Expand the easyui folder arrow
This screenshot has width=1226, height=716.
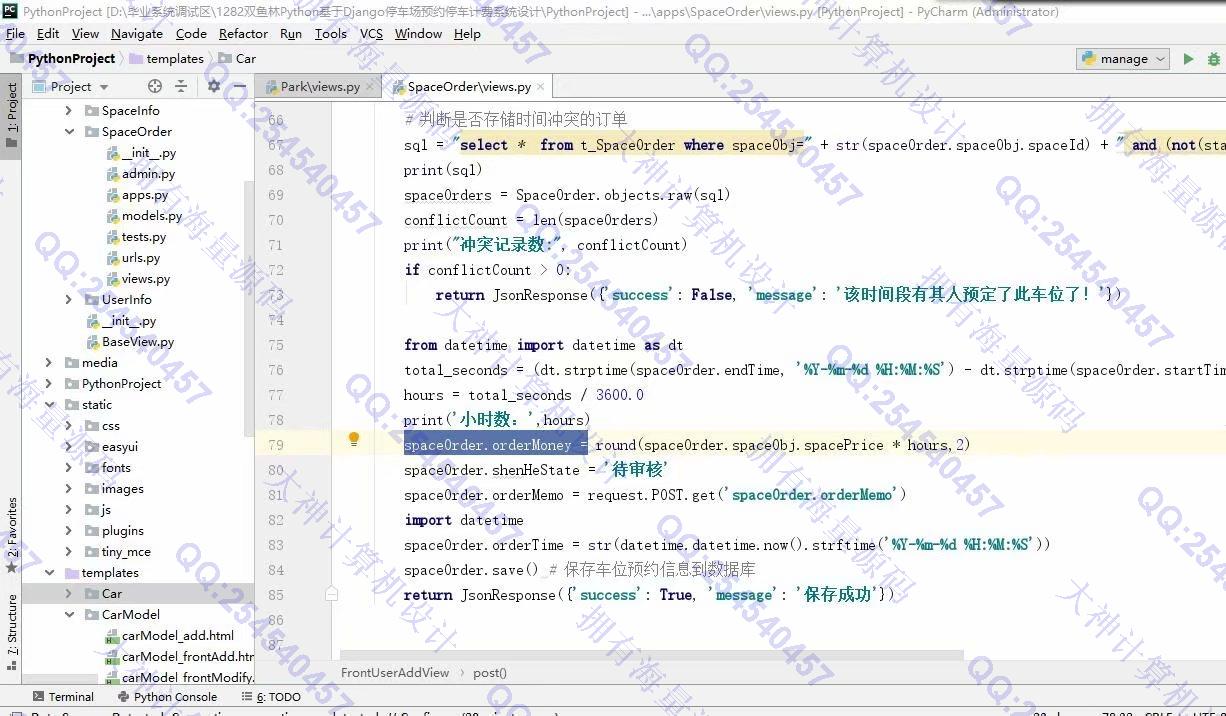coord(69,447)
